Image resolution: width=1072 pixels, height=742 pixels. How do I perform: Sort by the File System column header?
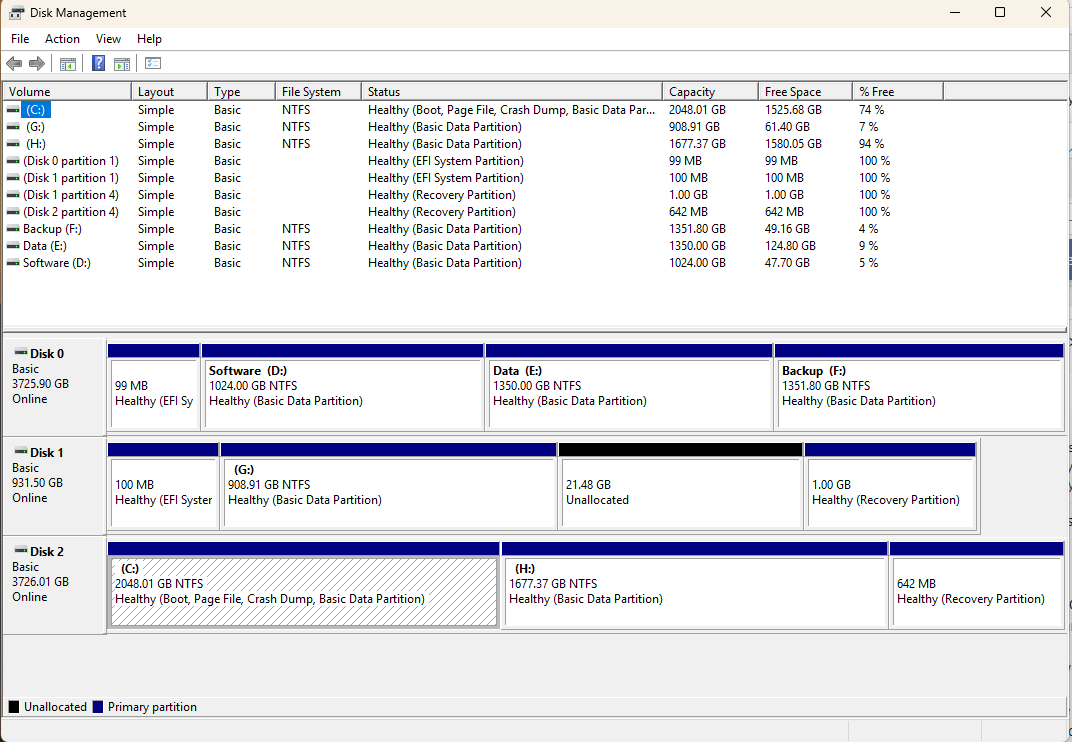[x=318, y=92]
